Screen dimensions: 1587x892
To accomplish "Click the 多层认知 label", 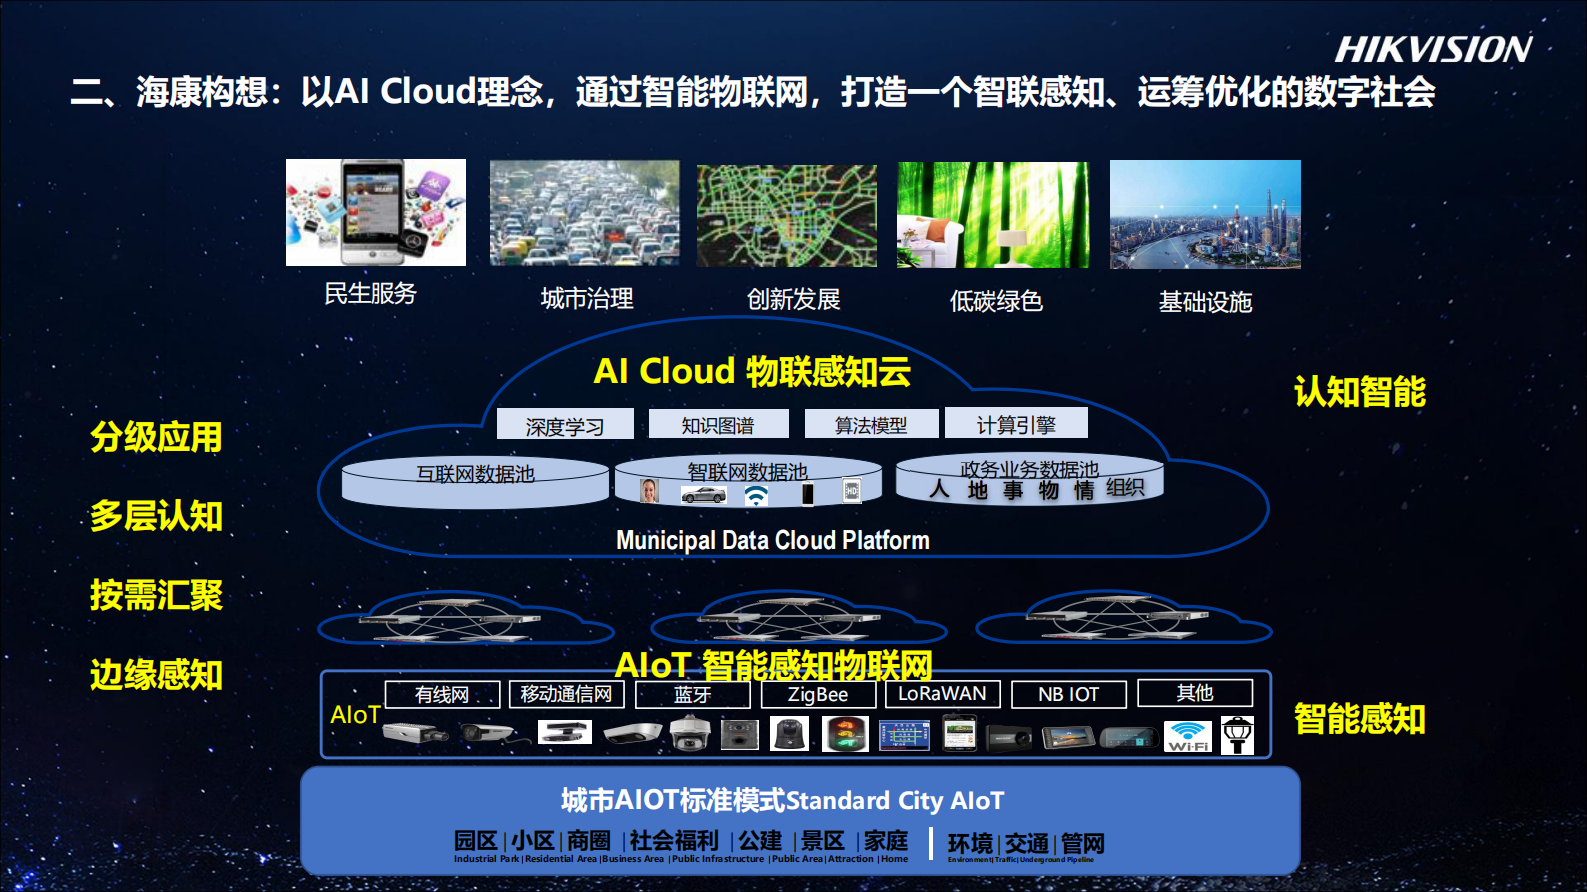I will [x=156, y=516].
